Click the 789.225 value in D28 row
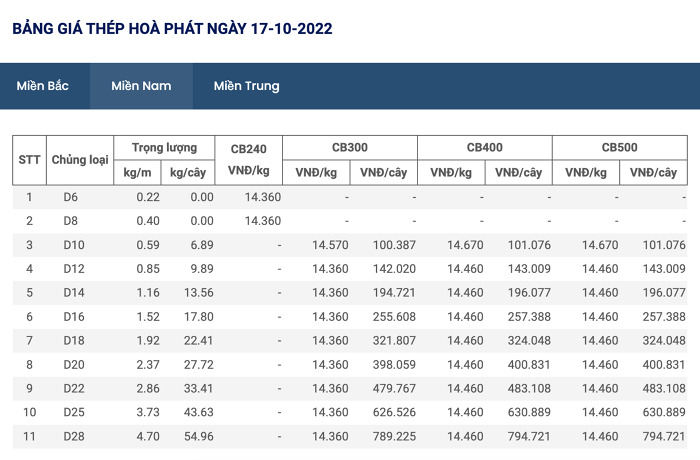The height and width of the screenshot is (460, 700). [394, 436]
